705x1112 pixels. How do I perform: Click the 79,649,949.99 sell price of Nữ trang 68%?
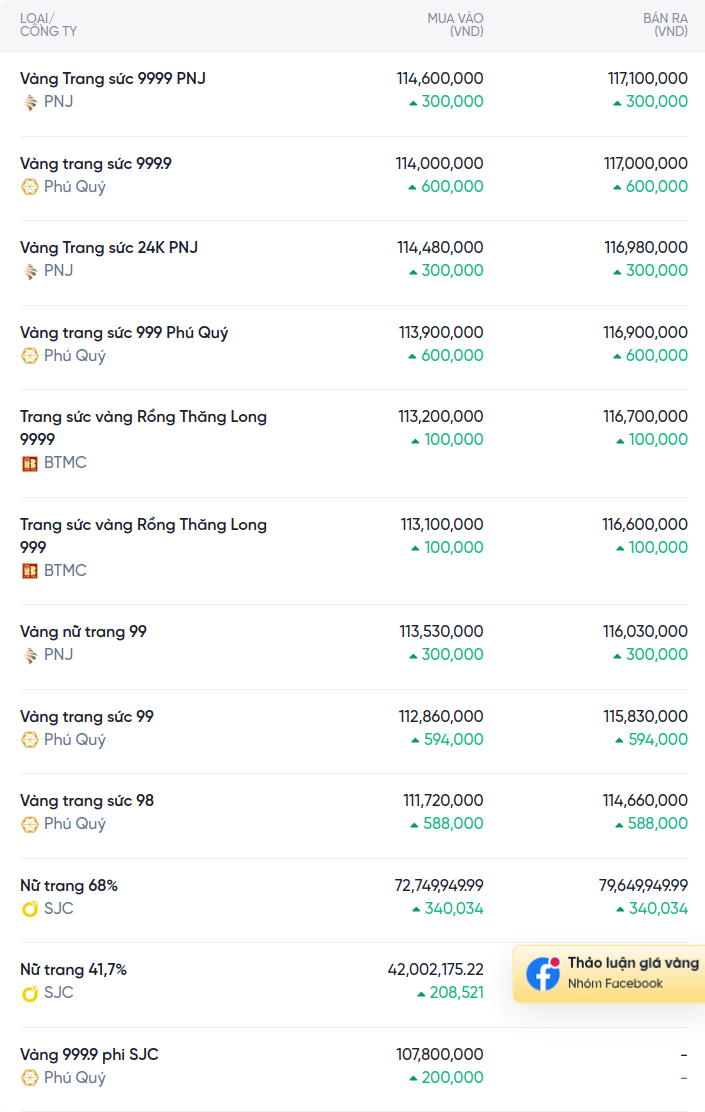point(643,886)
